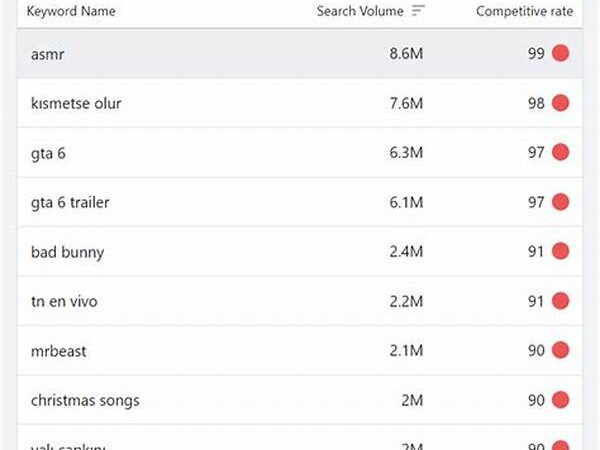Select the mrbeast keyword
This screenshot has height=450, width=600.
[58, 351]
